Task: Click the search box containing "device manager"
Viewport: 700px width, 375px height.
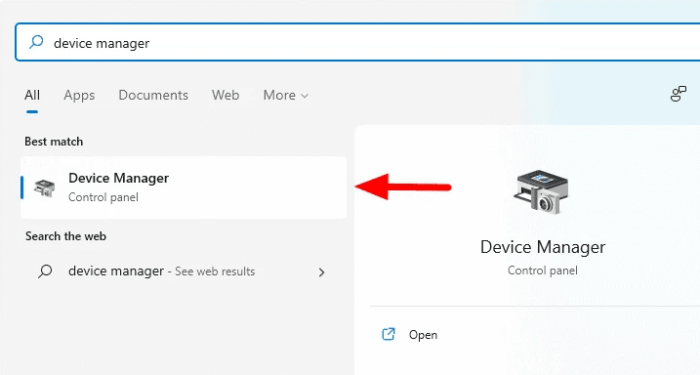Action: point(357,42)
